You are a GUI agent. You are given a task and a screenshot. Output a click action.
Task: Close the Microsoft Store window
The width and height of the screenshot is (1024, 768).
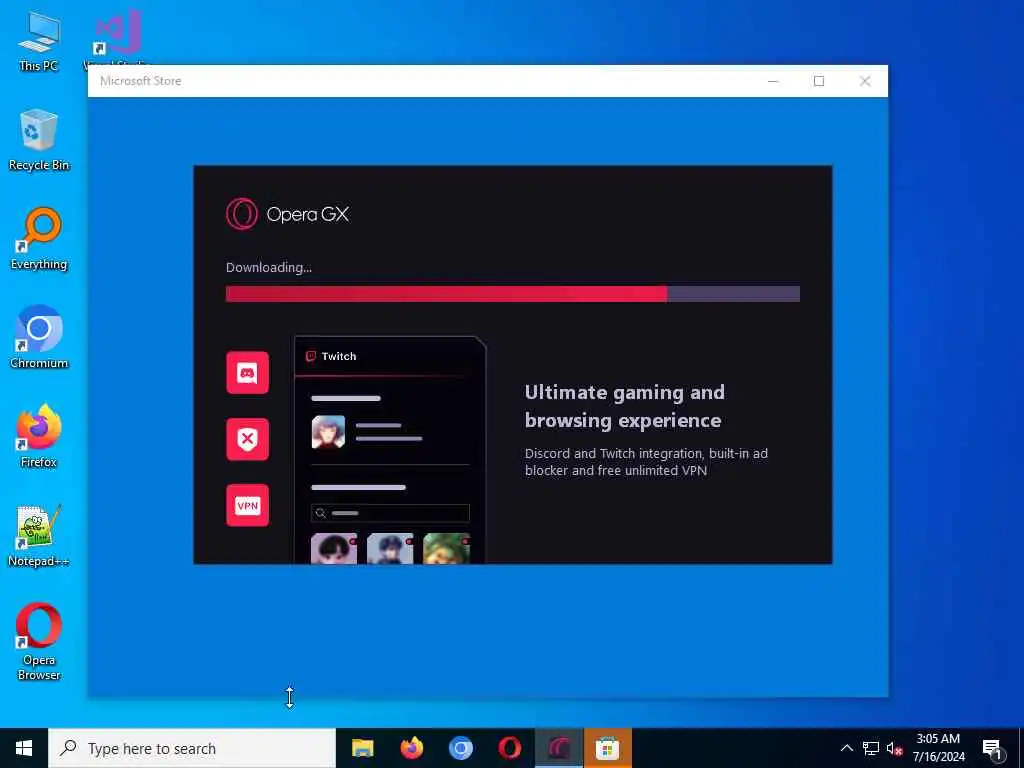(865, 81)
